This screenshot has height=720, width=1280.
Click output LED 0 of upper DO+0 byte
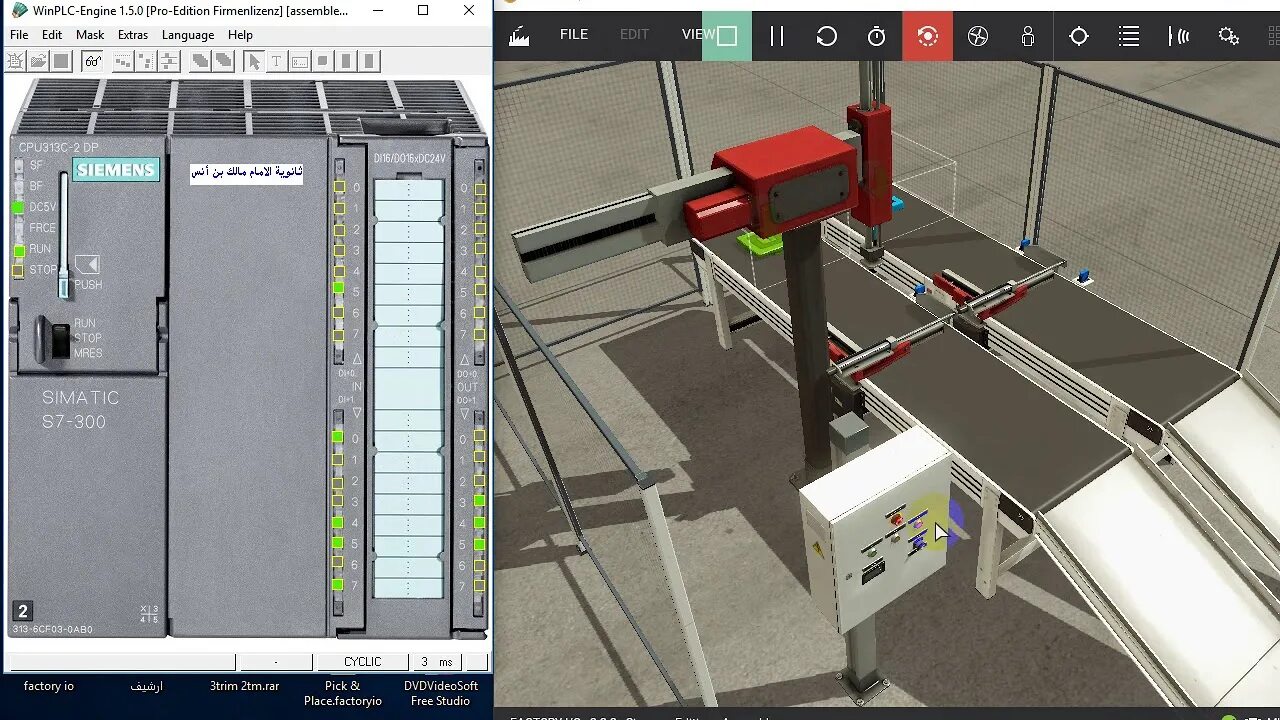pos(480,189)
